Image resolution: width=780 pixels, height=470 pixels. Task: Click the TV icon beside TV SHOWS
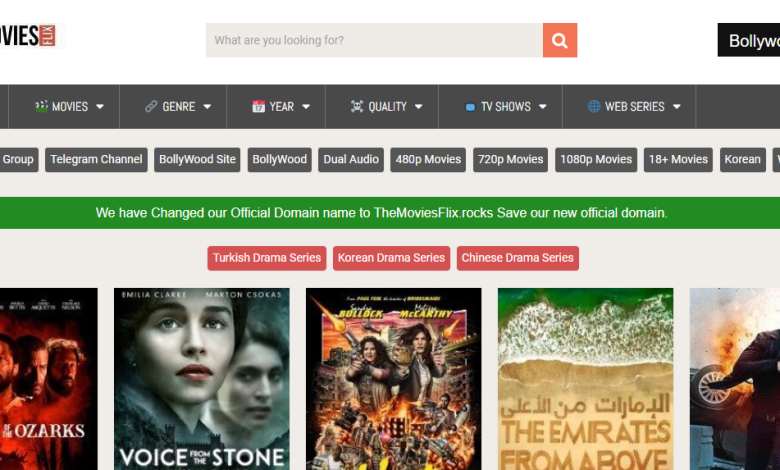[470, 107]
